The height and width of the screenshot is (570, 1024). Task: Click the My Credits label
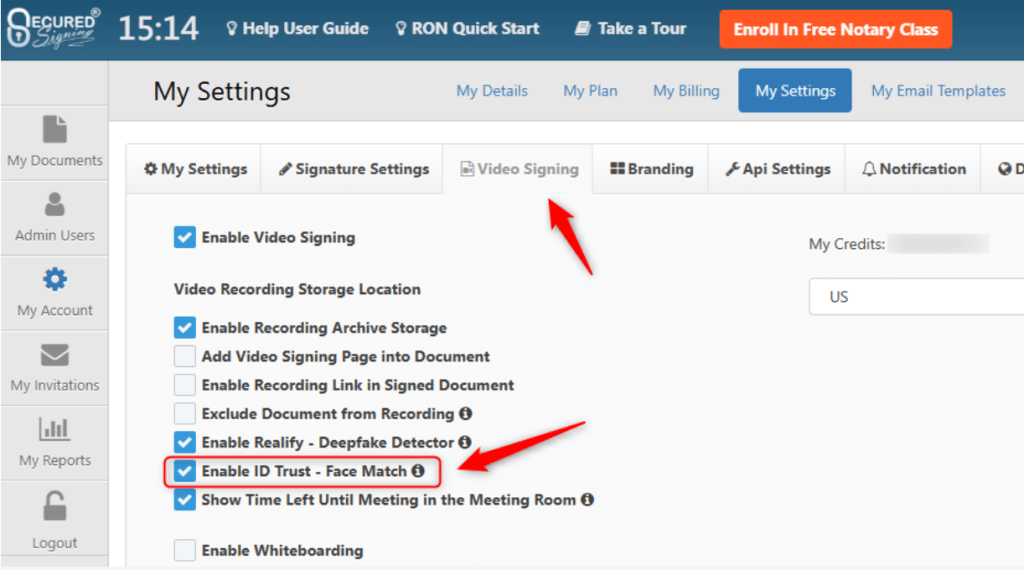point(846,244)
